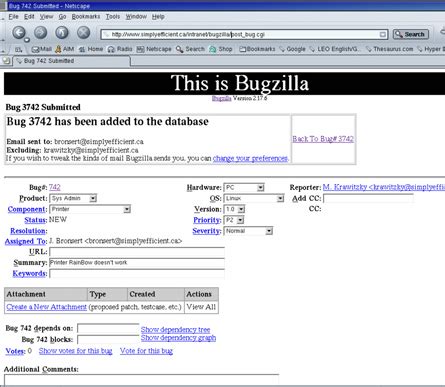Click View All in attachment Actions

pos(201,307)
